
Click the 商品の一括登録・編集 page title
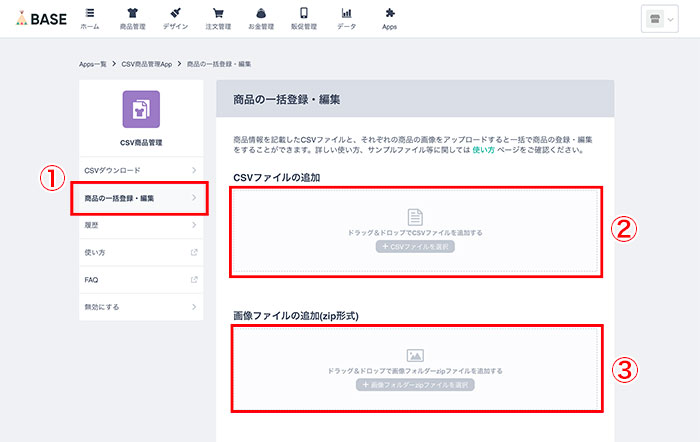point(287,99)
